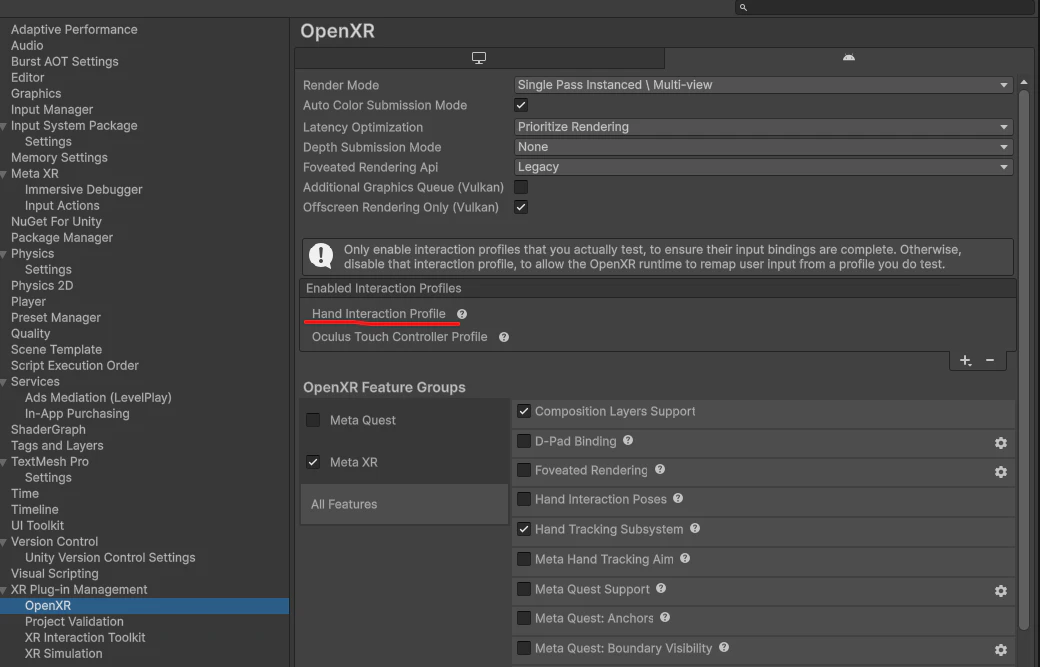Open Adaptive Performance settings
Image resolution: width=1040 pixels, height=667 pixels.
tap(74, 29)
